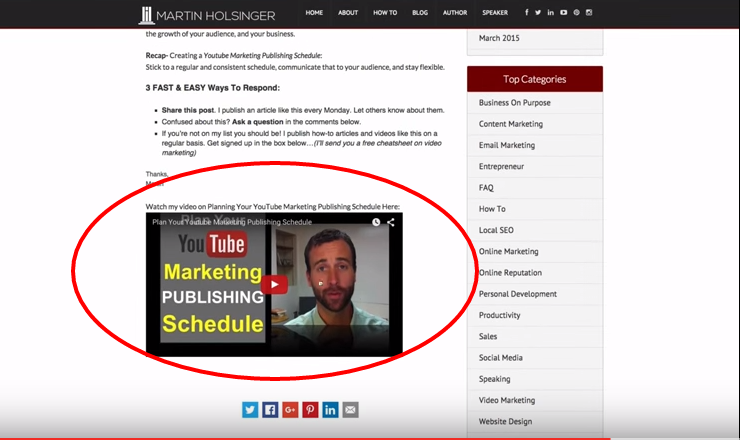This screenshot has height=440, width=740.
Task: Click the 3 FAST & EASY Ways heading
Action: (x=212, y=88)
